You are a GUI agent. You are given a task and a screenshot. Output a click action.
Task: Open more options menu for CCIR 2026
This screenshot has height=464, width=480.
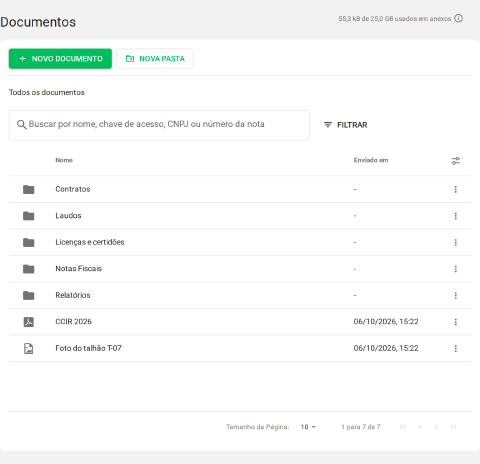pyautogui.click(x=456, y=322)
